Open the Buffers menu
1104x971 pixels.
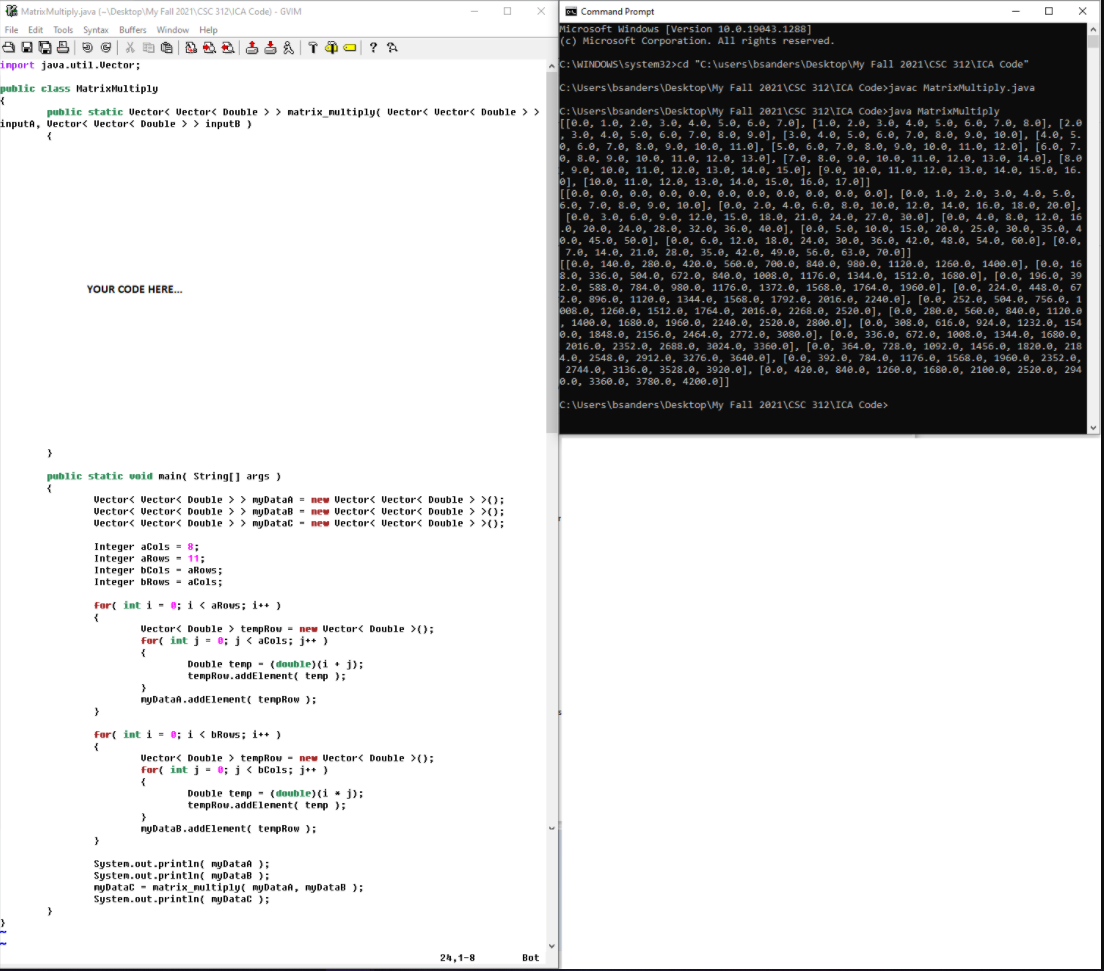[x=135, y=29]
